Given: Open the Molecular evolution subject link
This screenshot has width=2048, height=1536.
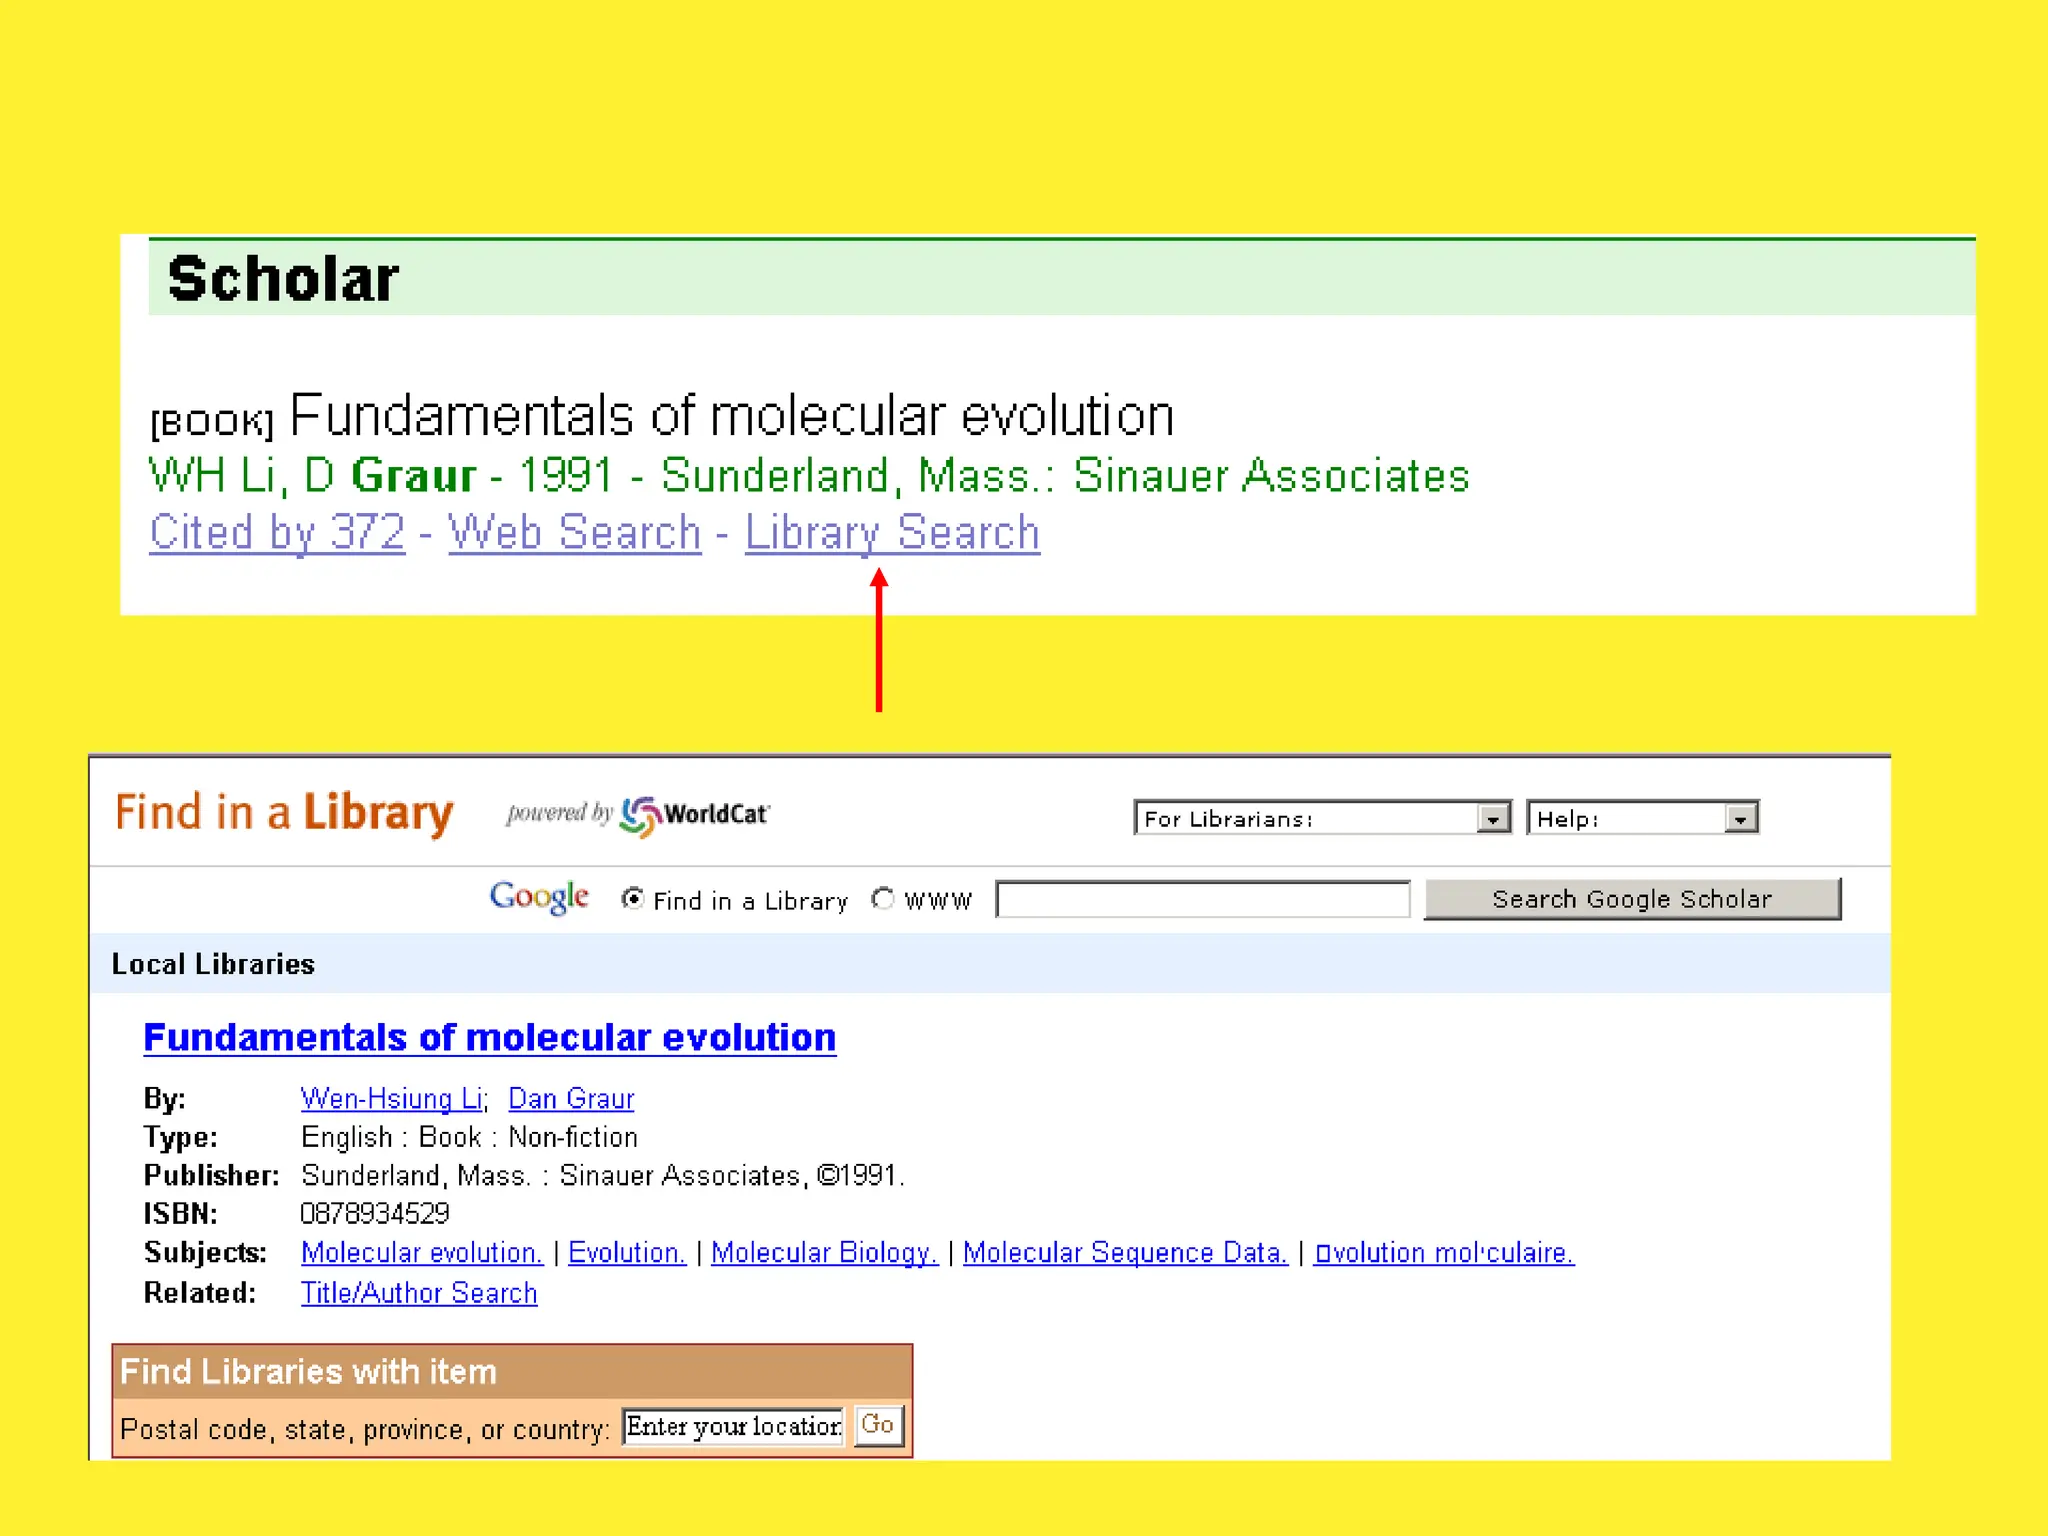Looking at the screenshot, I should pos(421,1252).
